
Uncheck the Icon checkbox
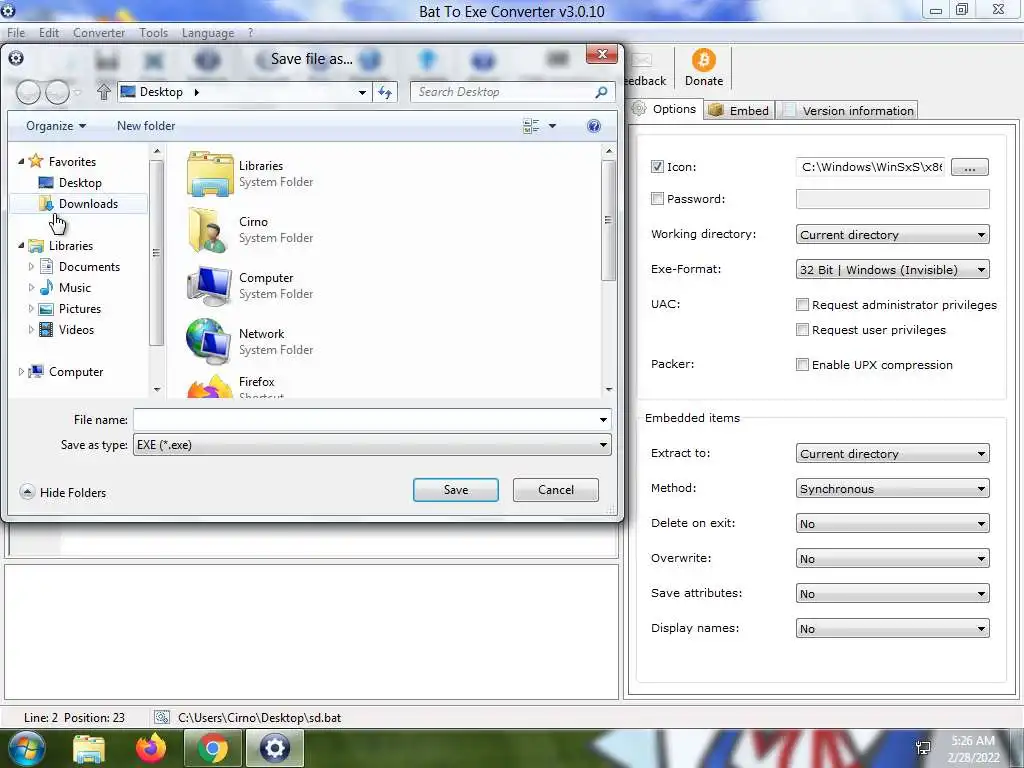657,167
